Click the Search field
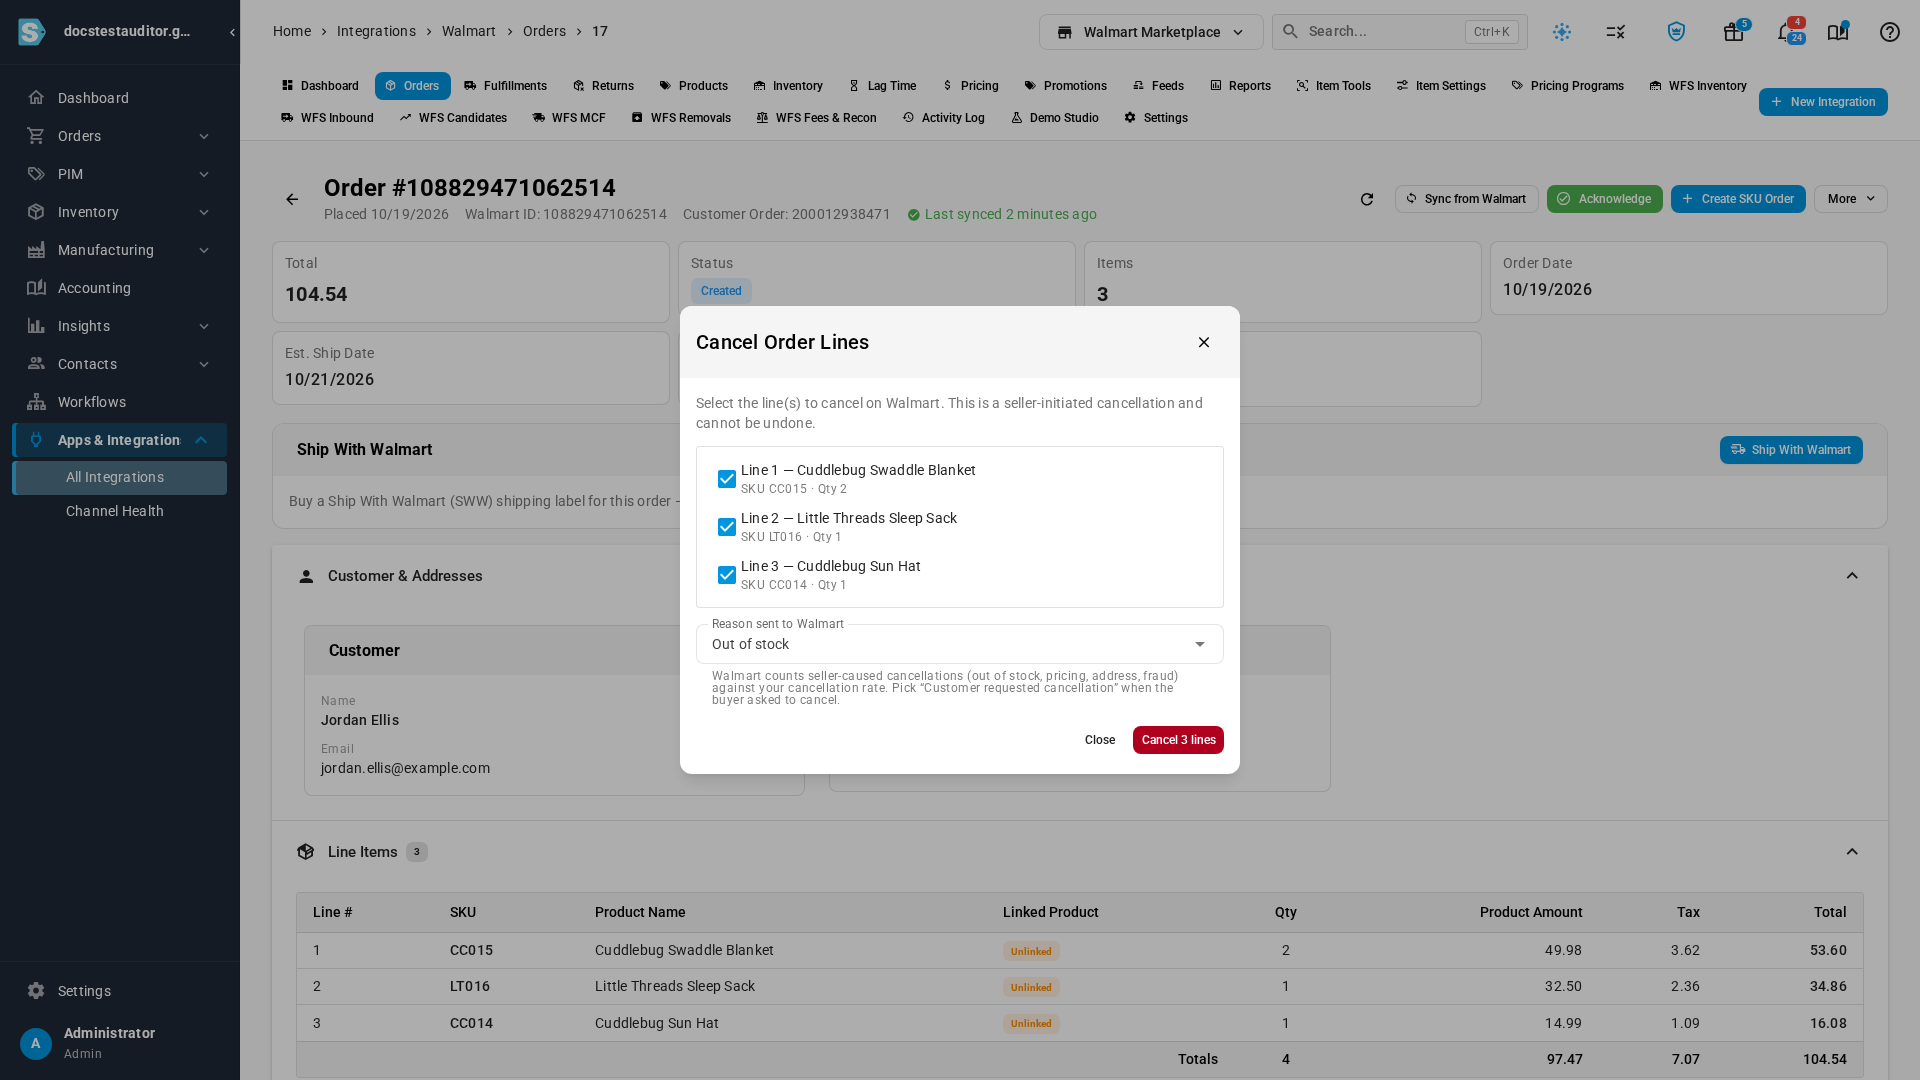 1399,32
